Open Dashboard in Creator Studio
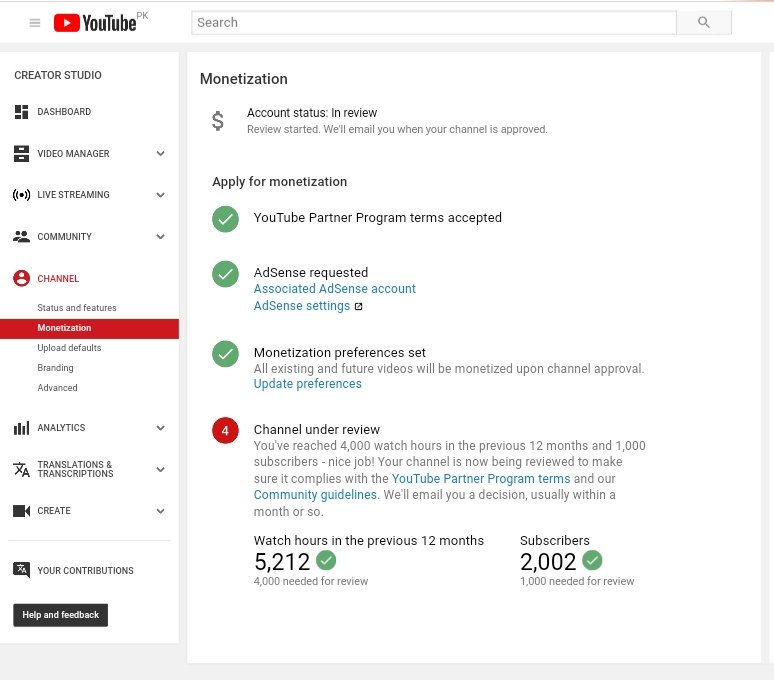 coord(64,112)
